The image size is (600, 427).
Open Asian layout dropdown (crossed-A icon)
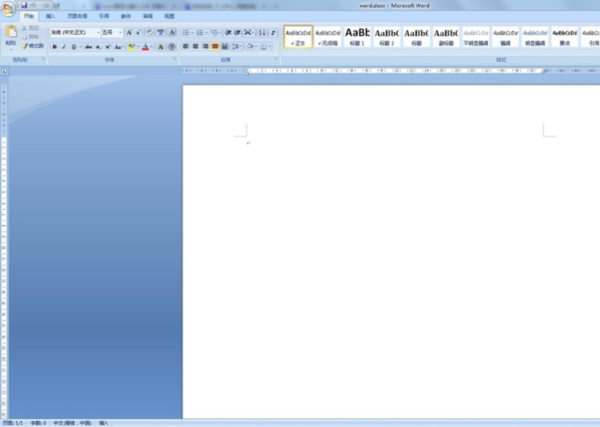pyautogui.click(x=249, y=33)
